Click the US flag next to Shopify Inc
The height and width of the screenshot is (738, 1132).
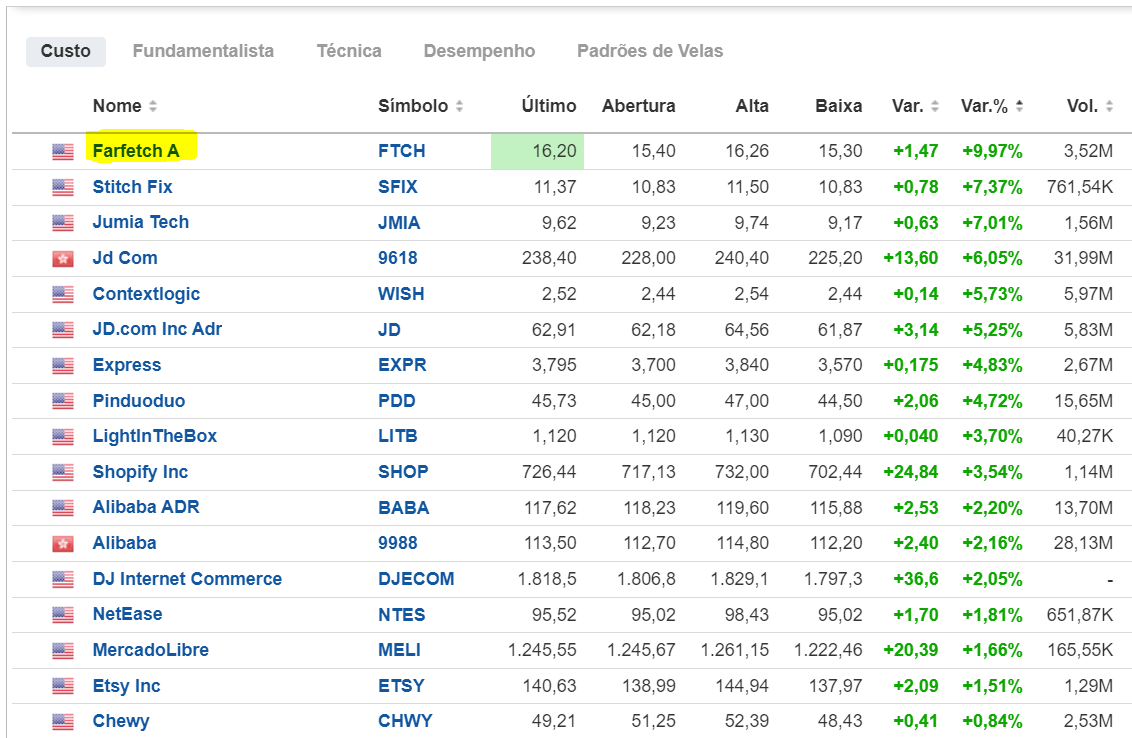[63, 473]
